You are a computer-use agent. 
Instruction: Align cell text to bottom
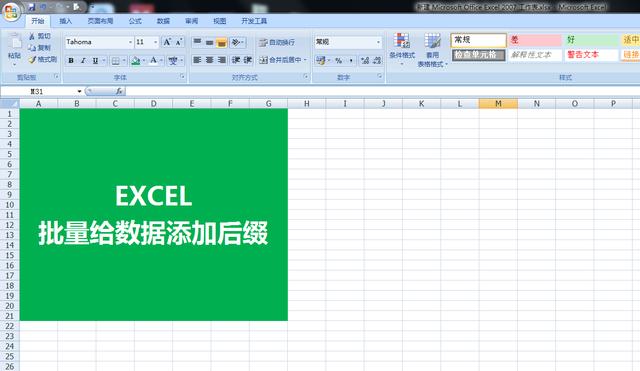(x=221, y=42)
